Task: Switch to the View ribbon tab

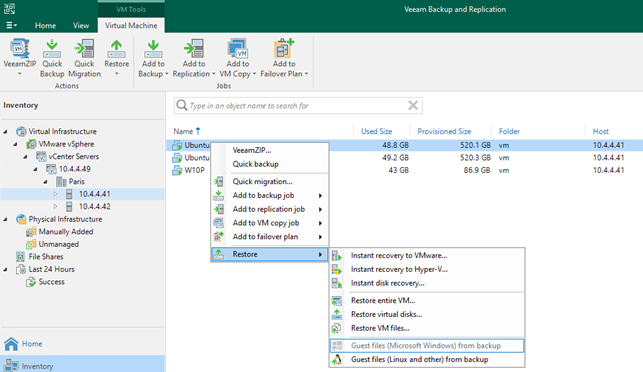Action: tap(81, 25)
